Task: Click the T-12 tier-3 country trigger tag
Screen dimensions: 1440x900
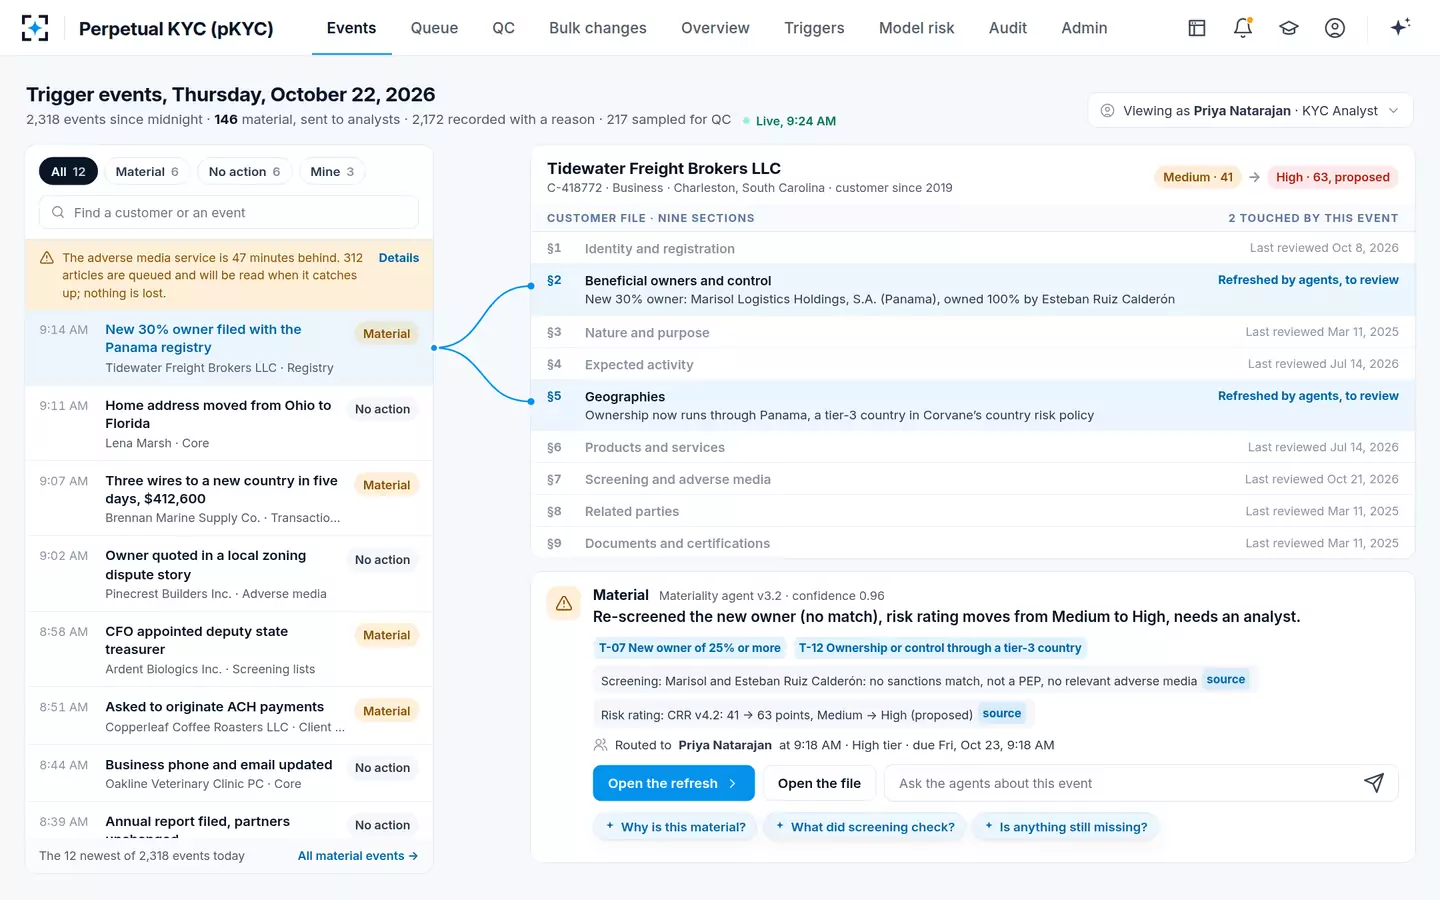Action: pyautogui.click(x=940, y=648)
